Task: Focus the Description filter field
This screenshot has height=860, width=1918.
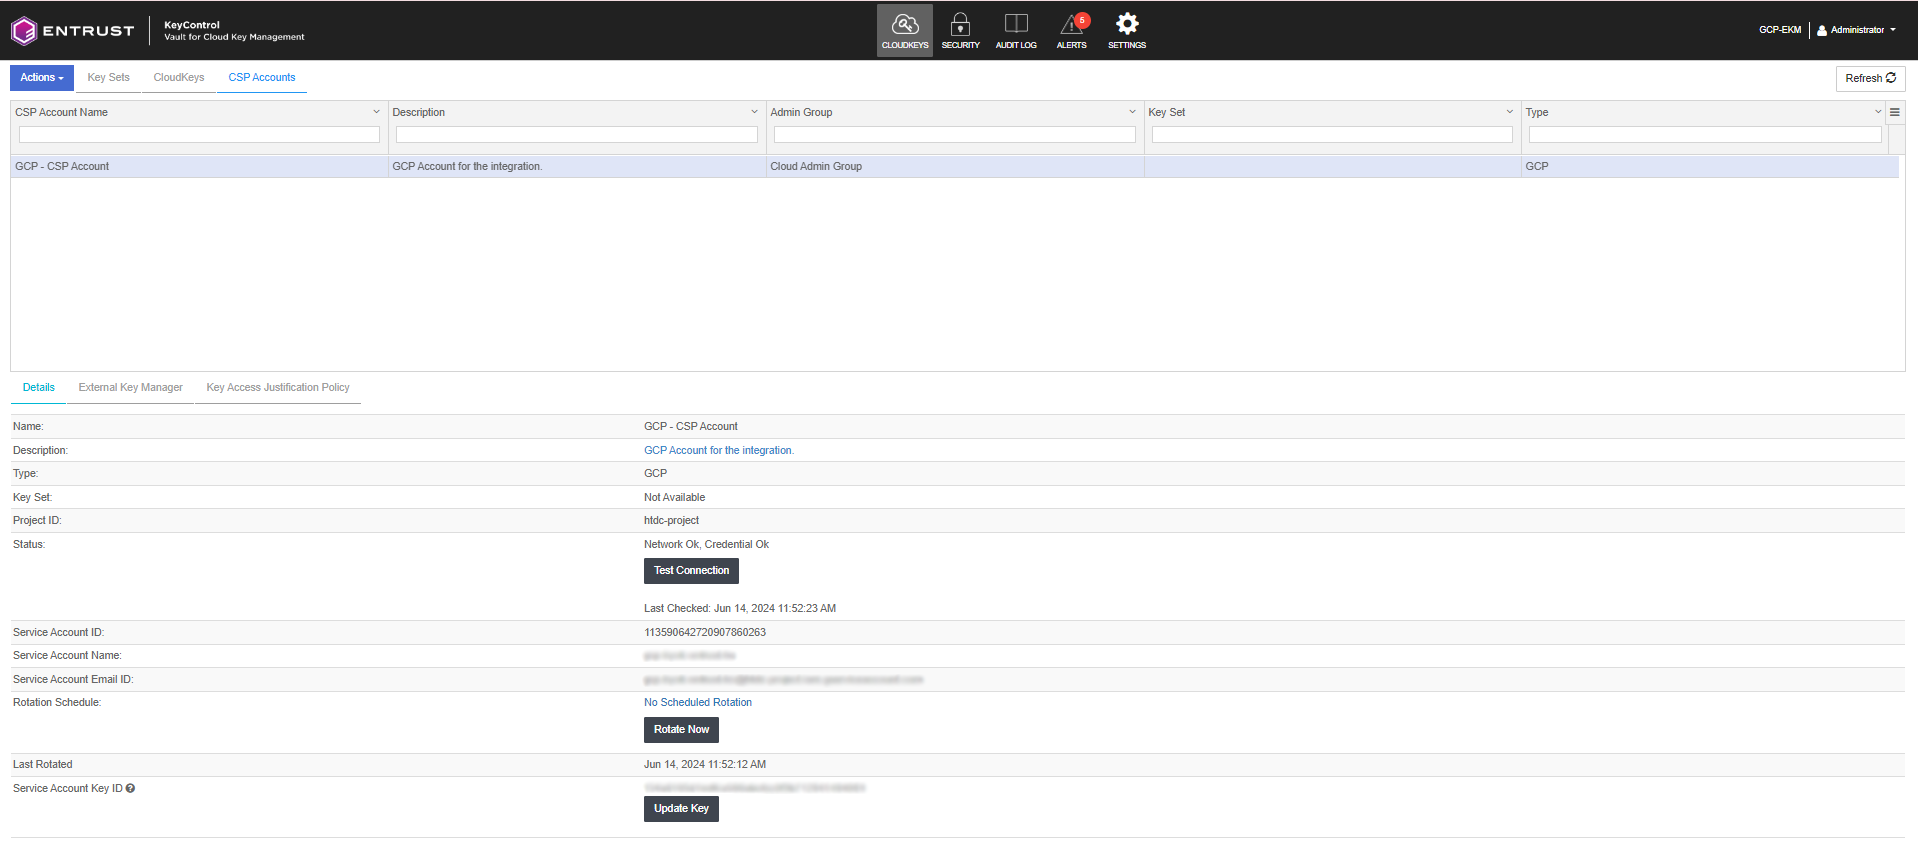Action: click(x=577, y=135)
